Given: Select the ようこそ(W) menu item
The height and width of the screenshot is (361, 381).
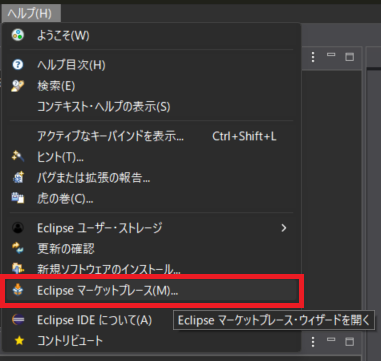Looking at the screenshot, I should coord(152,35).
